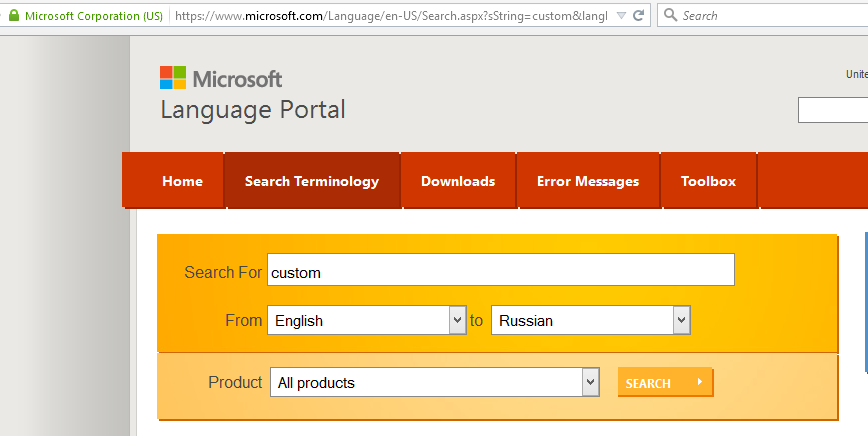Click the browser search magnifier icon
868x436 pixels.
coord(670,15)
